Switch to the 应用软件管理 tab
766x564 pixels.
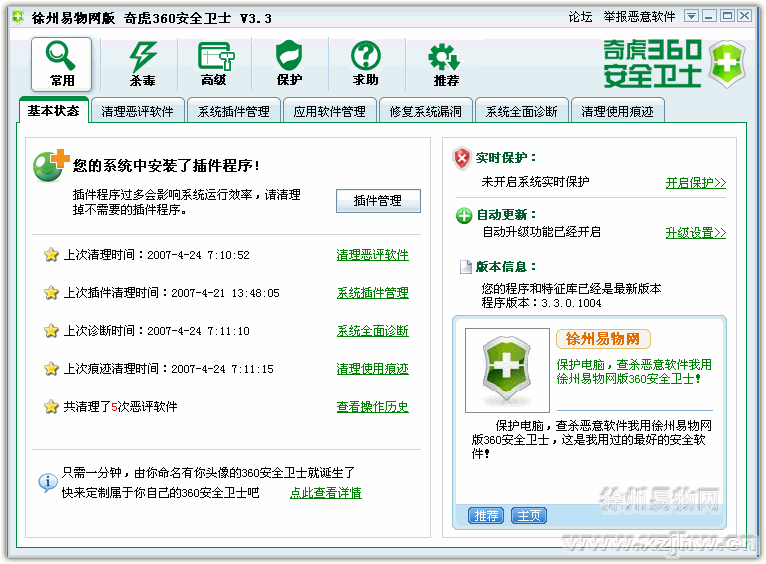pyautogui.click(x=329, y=111)
